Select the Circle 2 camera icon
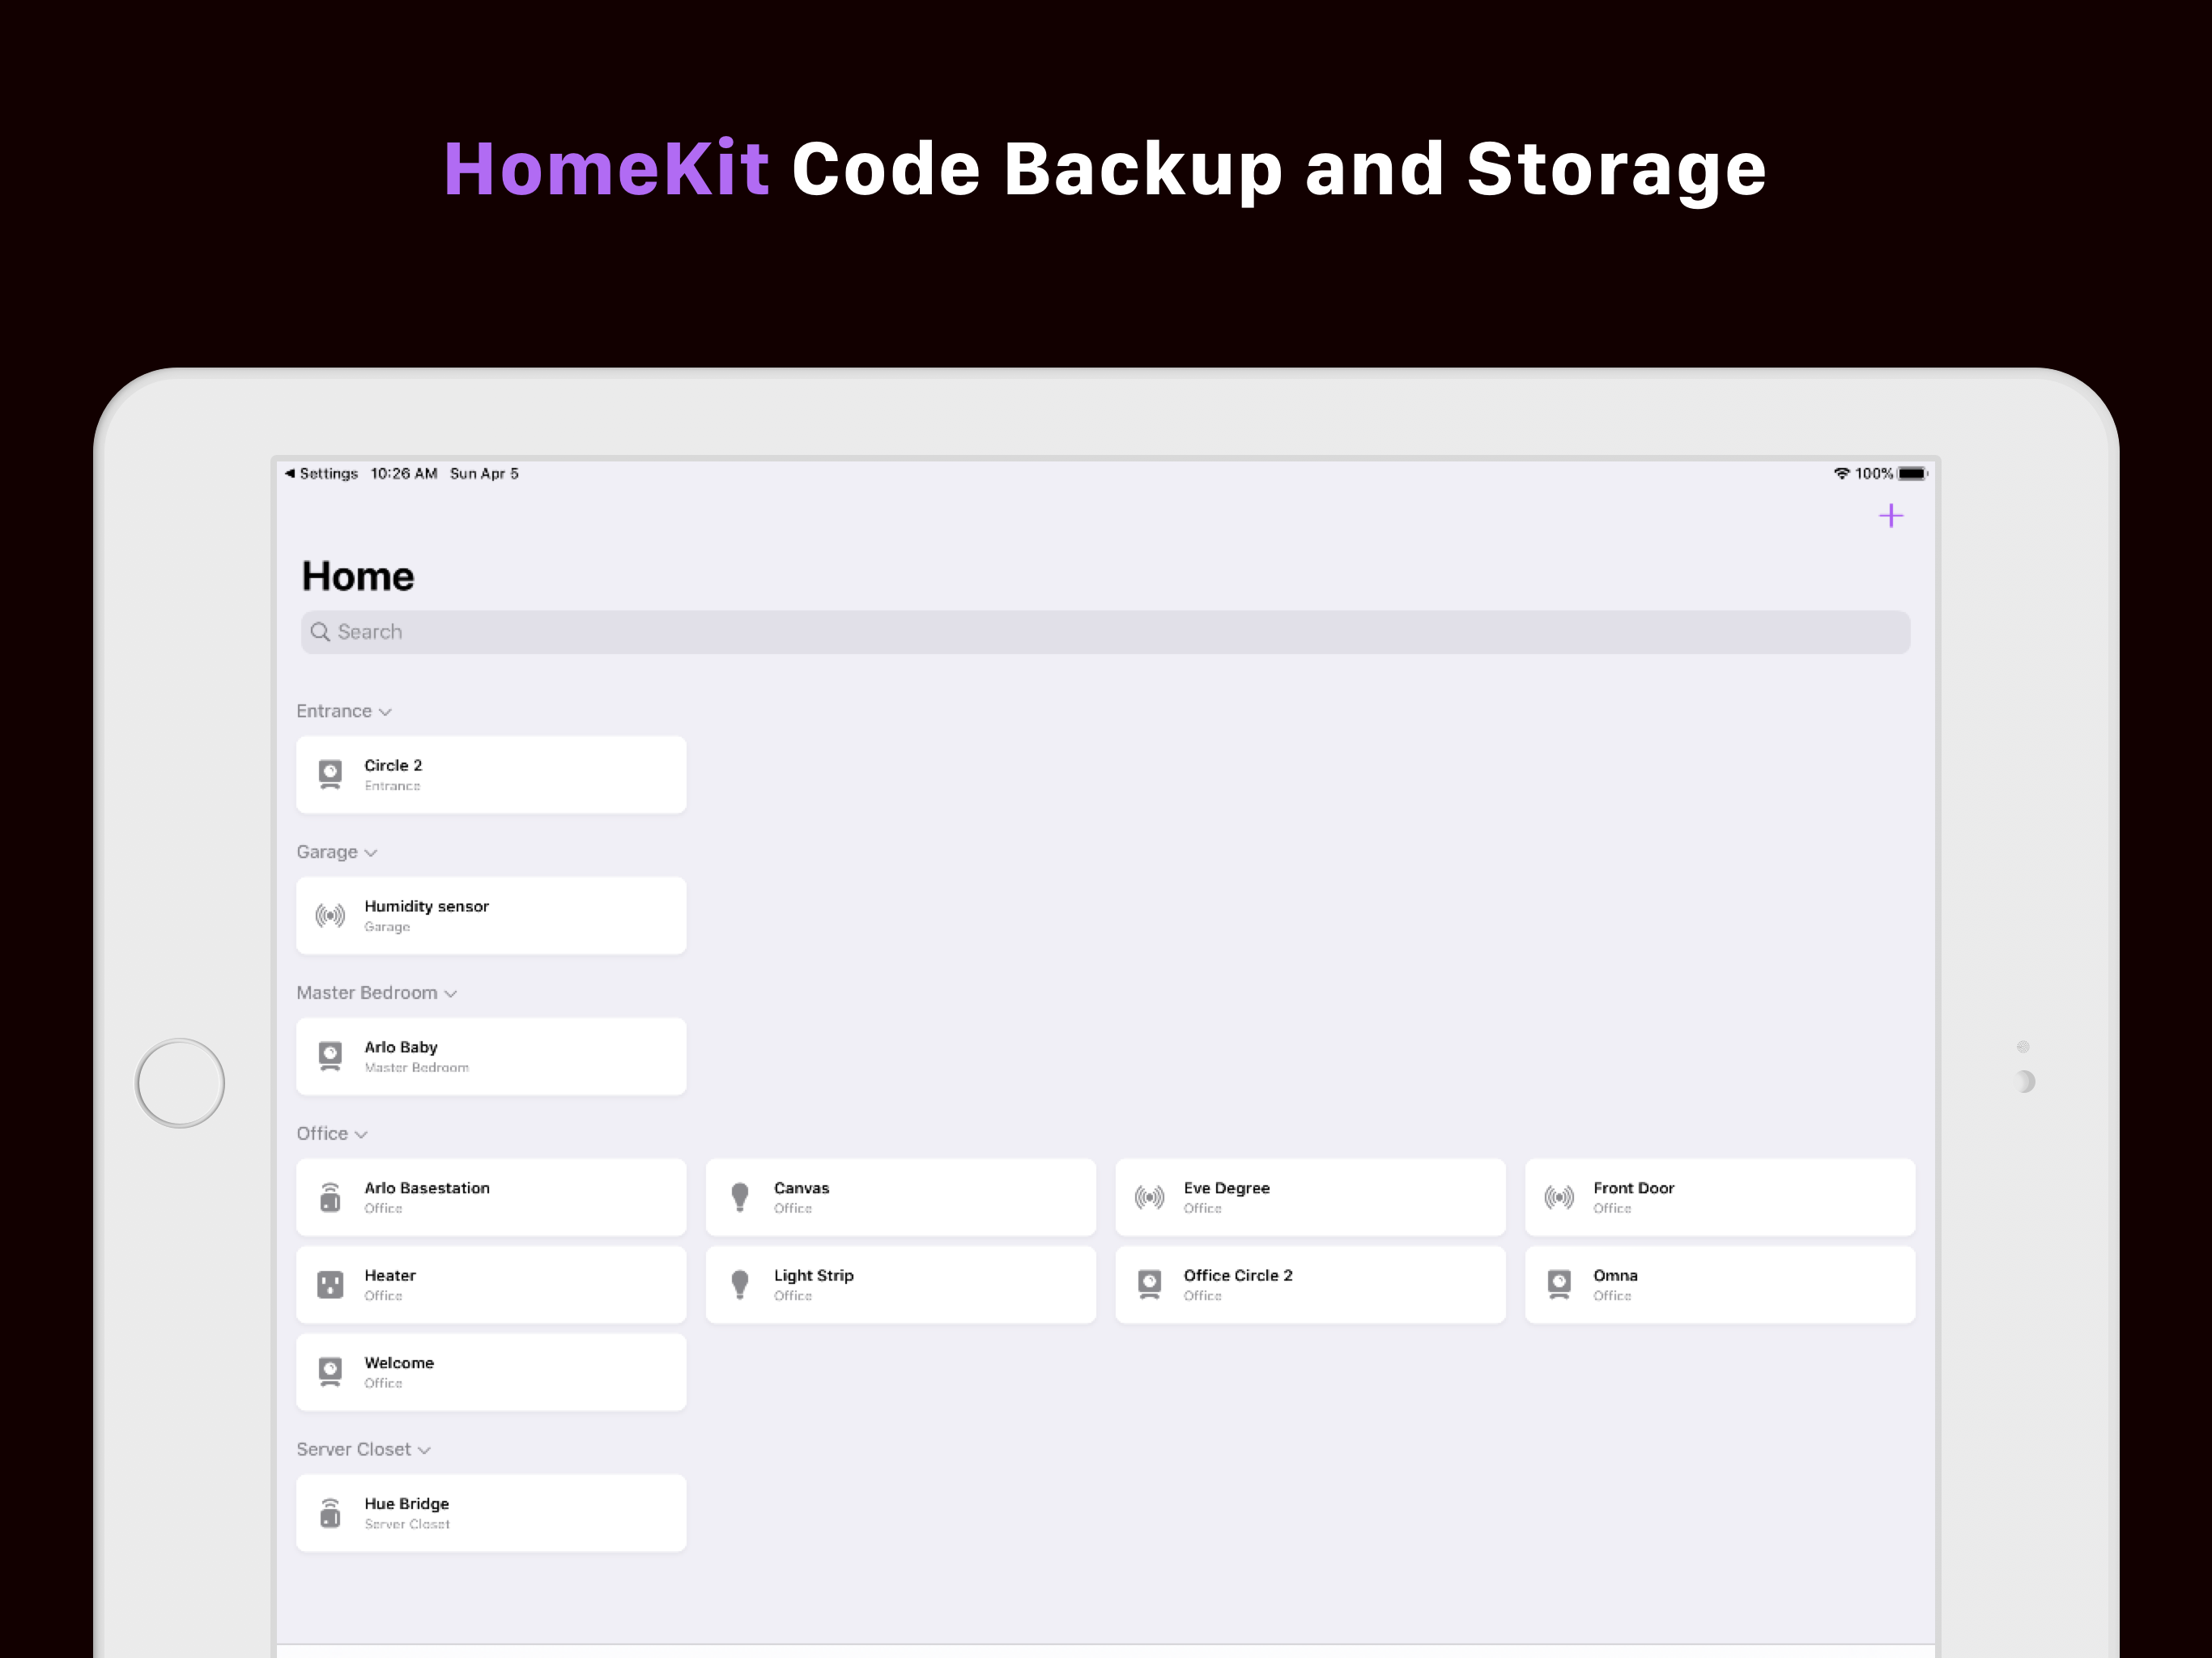 pyautogui.click(x=330, y=774)
